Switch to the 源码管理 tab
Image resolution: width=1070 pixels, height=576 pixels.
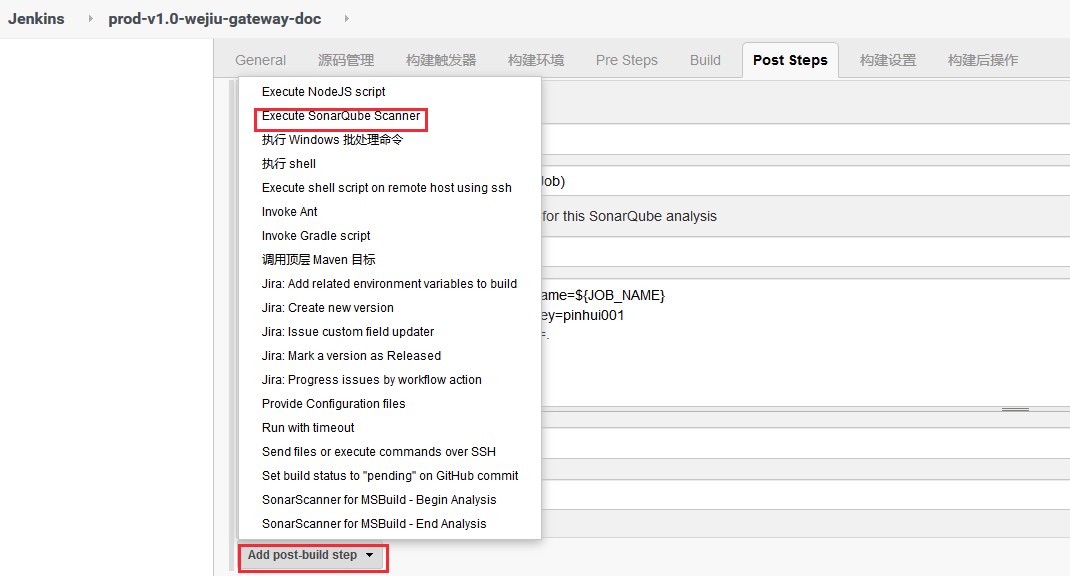pos(346,60)
